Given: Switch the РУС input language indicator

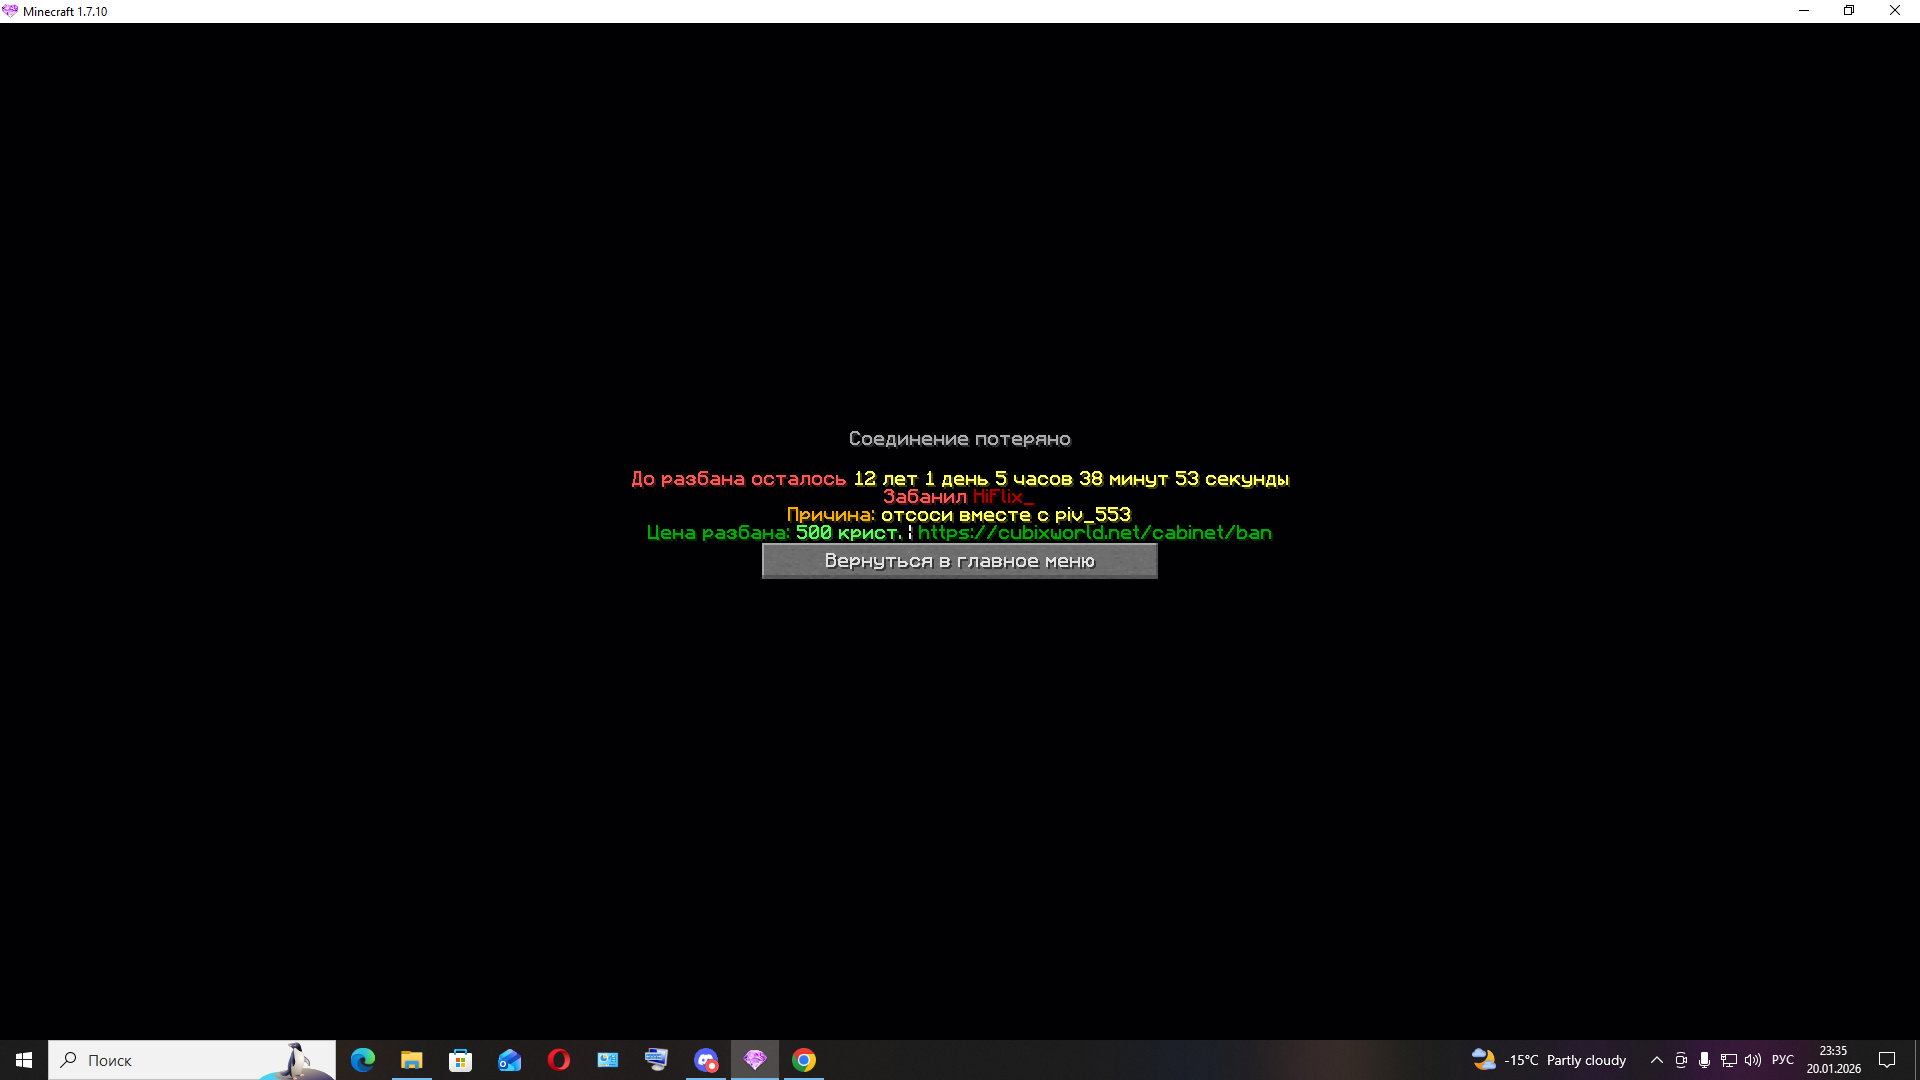Looking at the screenshot, I should click(1782, 1060).
